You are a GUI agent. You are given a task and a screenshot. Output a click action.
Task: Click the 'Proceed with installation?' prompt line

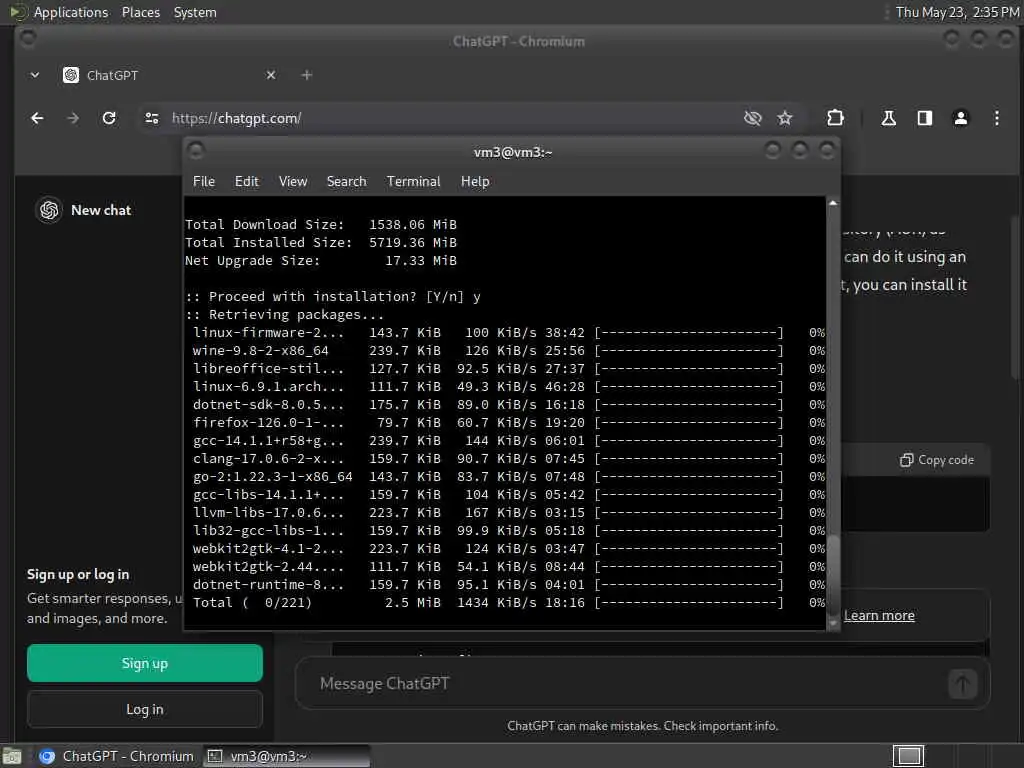[x=332, y=296]
